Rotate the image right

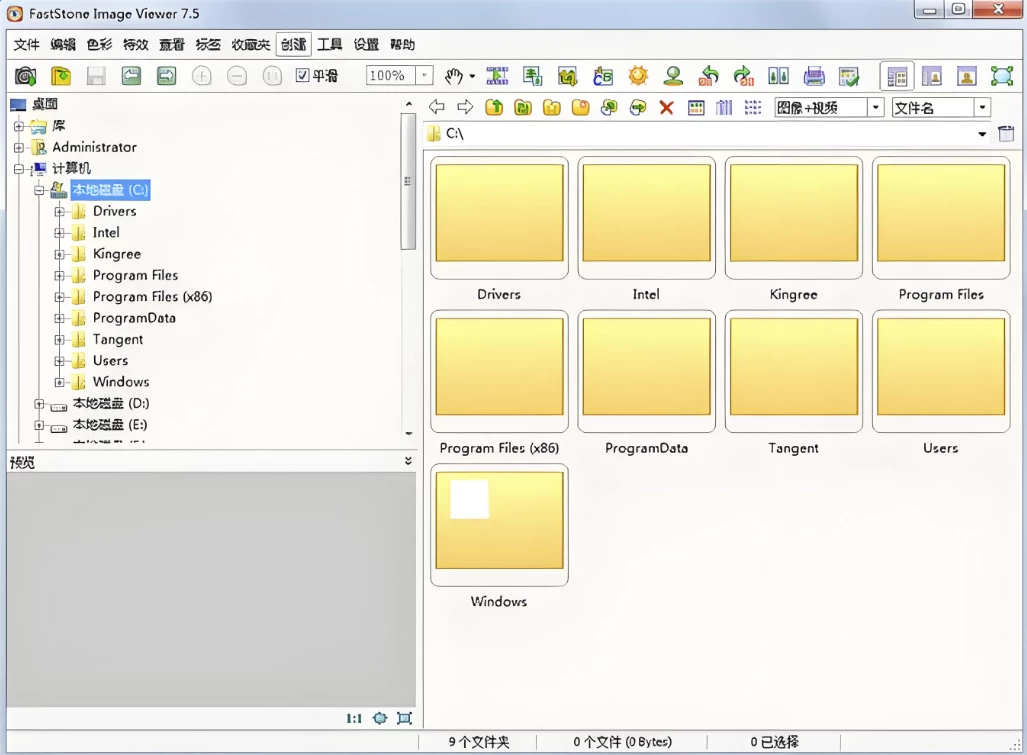741,75
